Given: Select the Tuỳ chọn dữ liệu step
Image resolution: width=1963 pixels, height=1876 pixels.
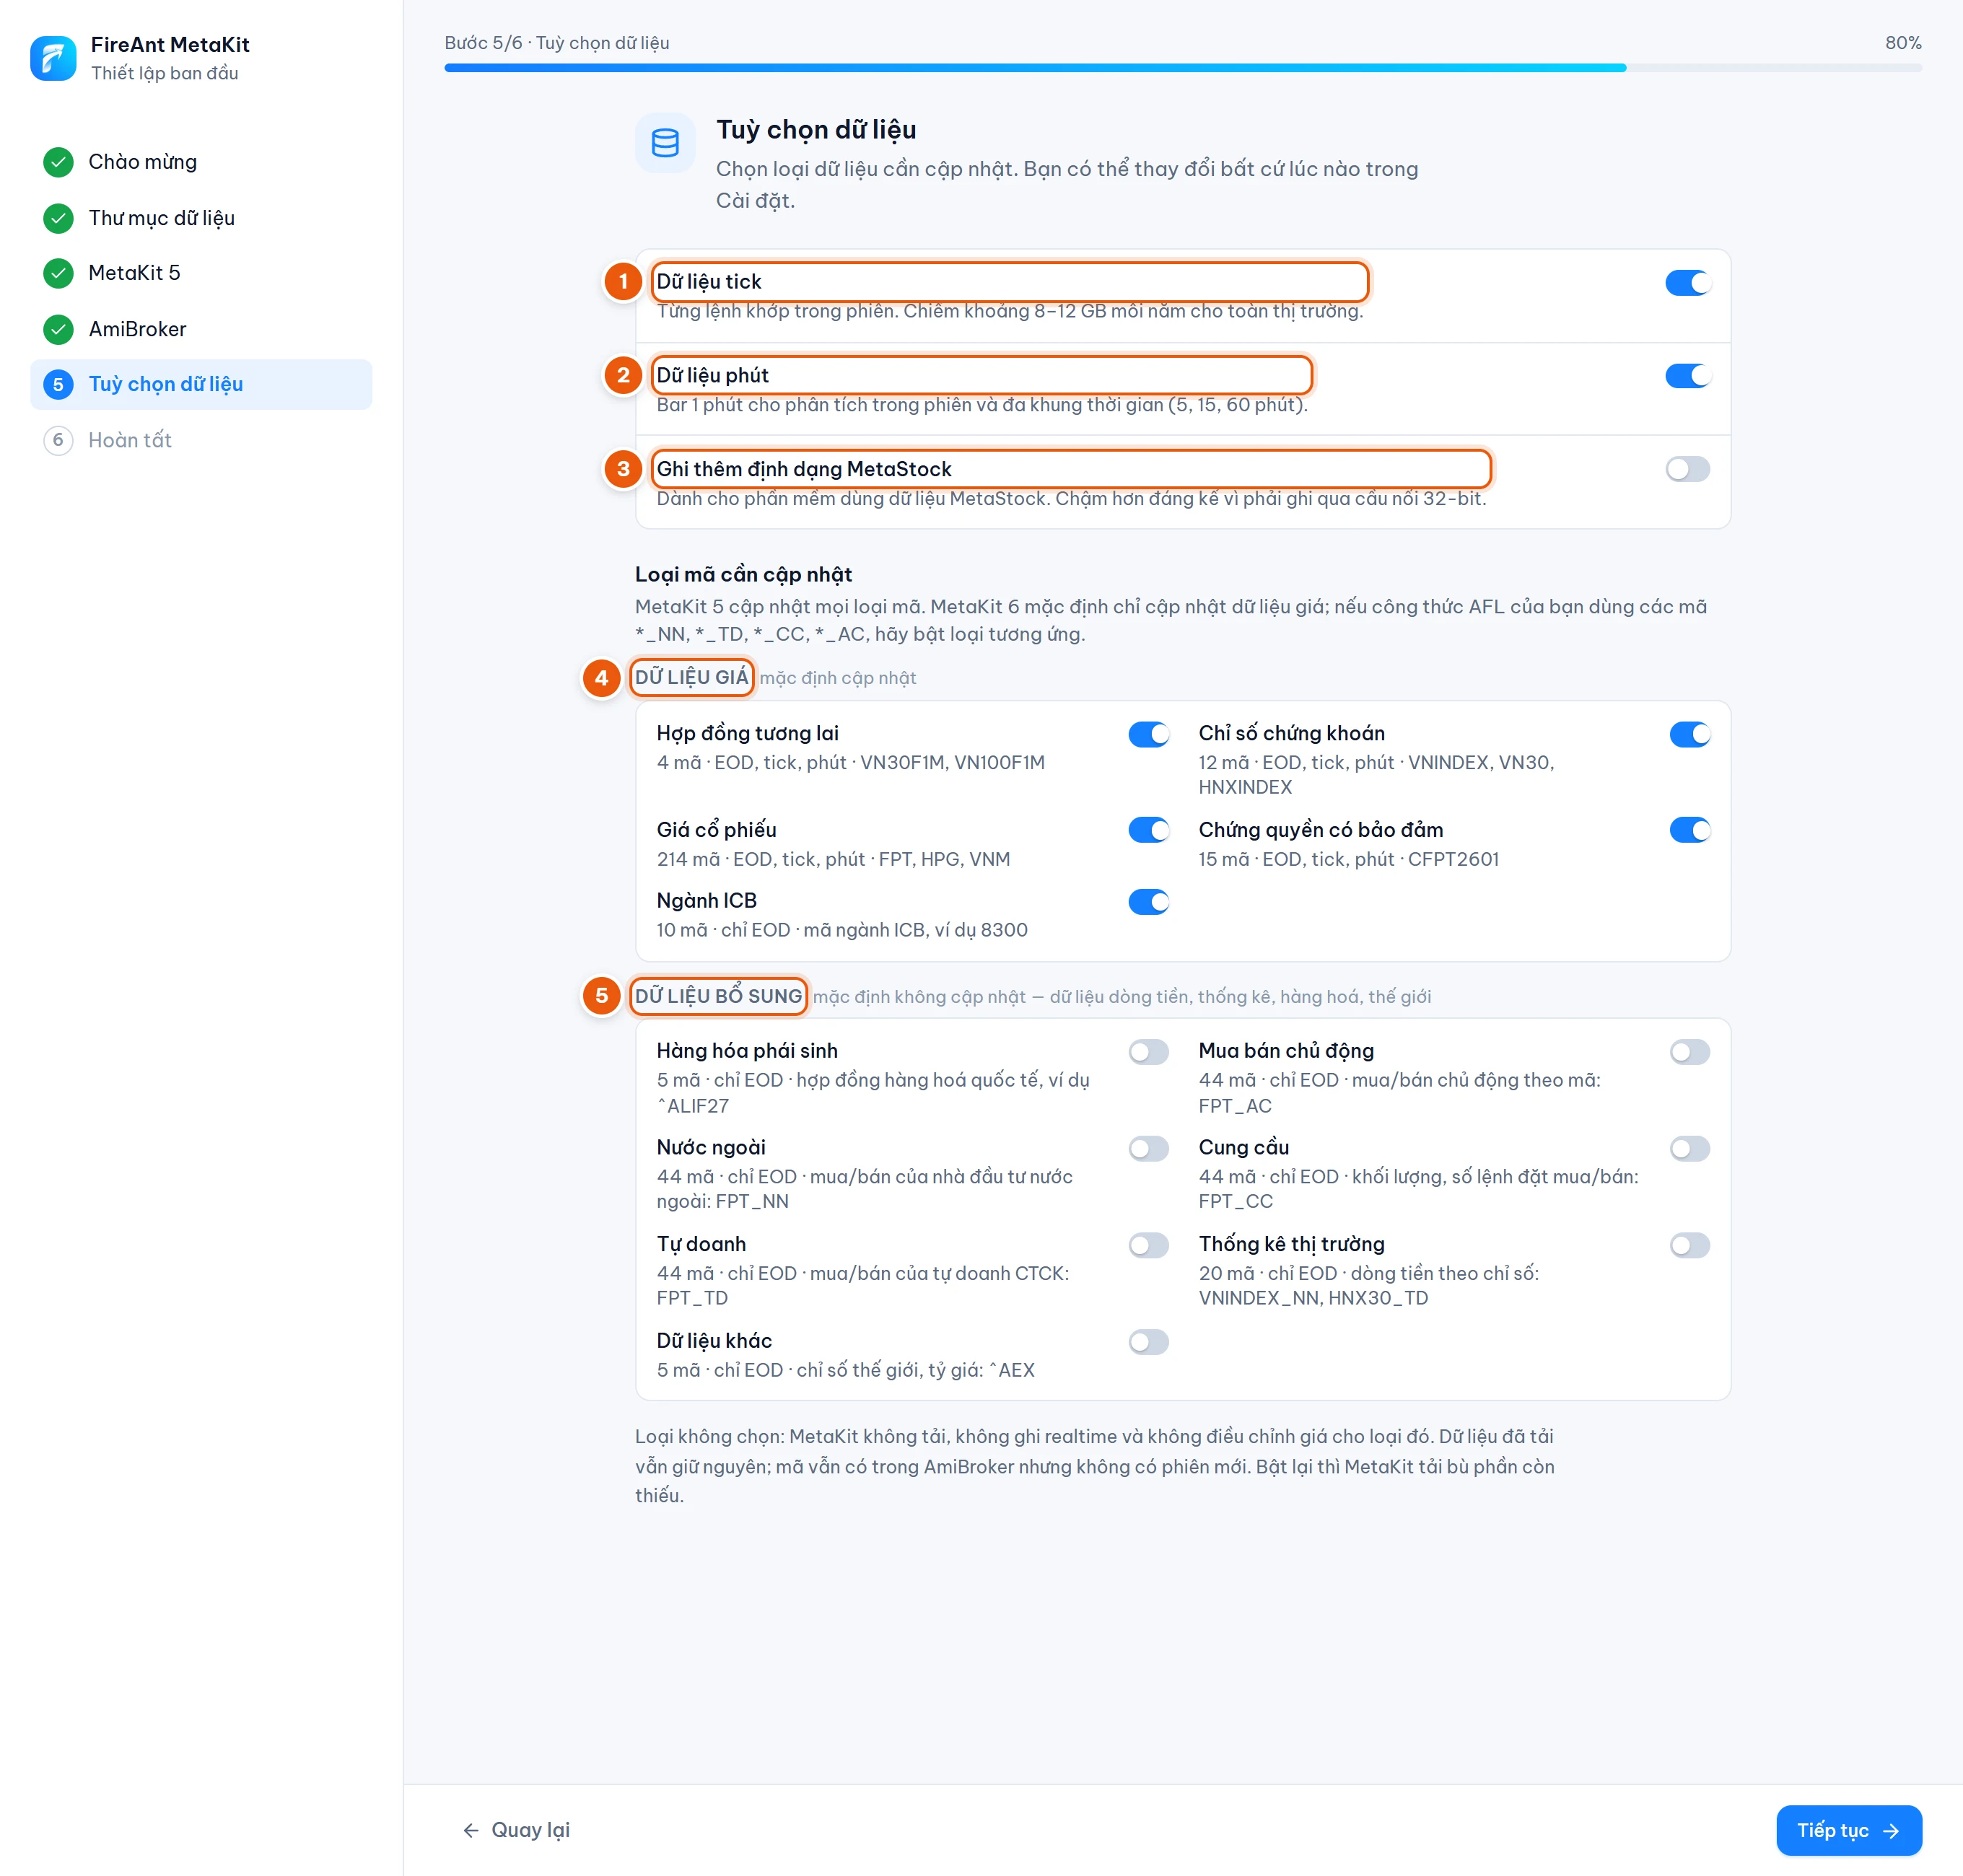Looking at the screenshot, I should point(201,385).
